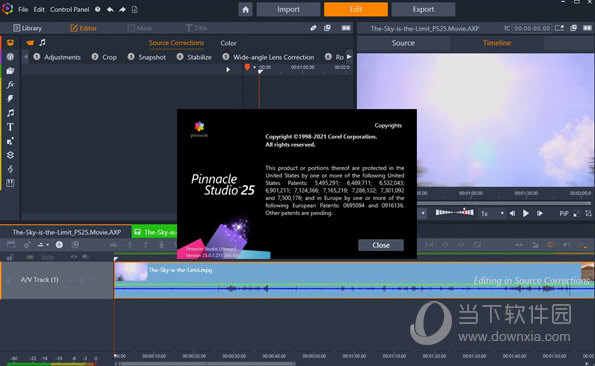
Task: Play the preview video
Action: [526, 214]
